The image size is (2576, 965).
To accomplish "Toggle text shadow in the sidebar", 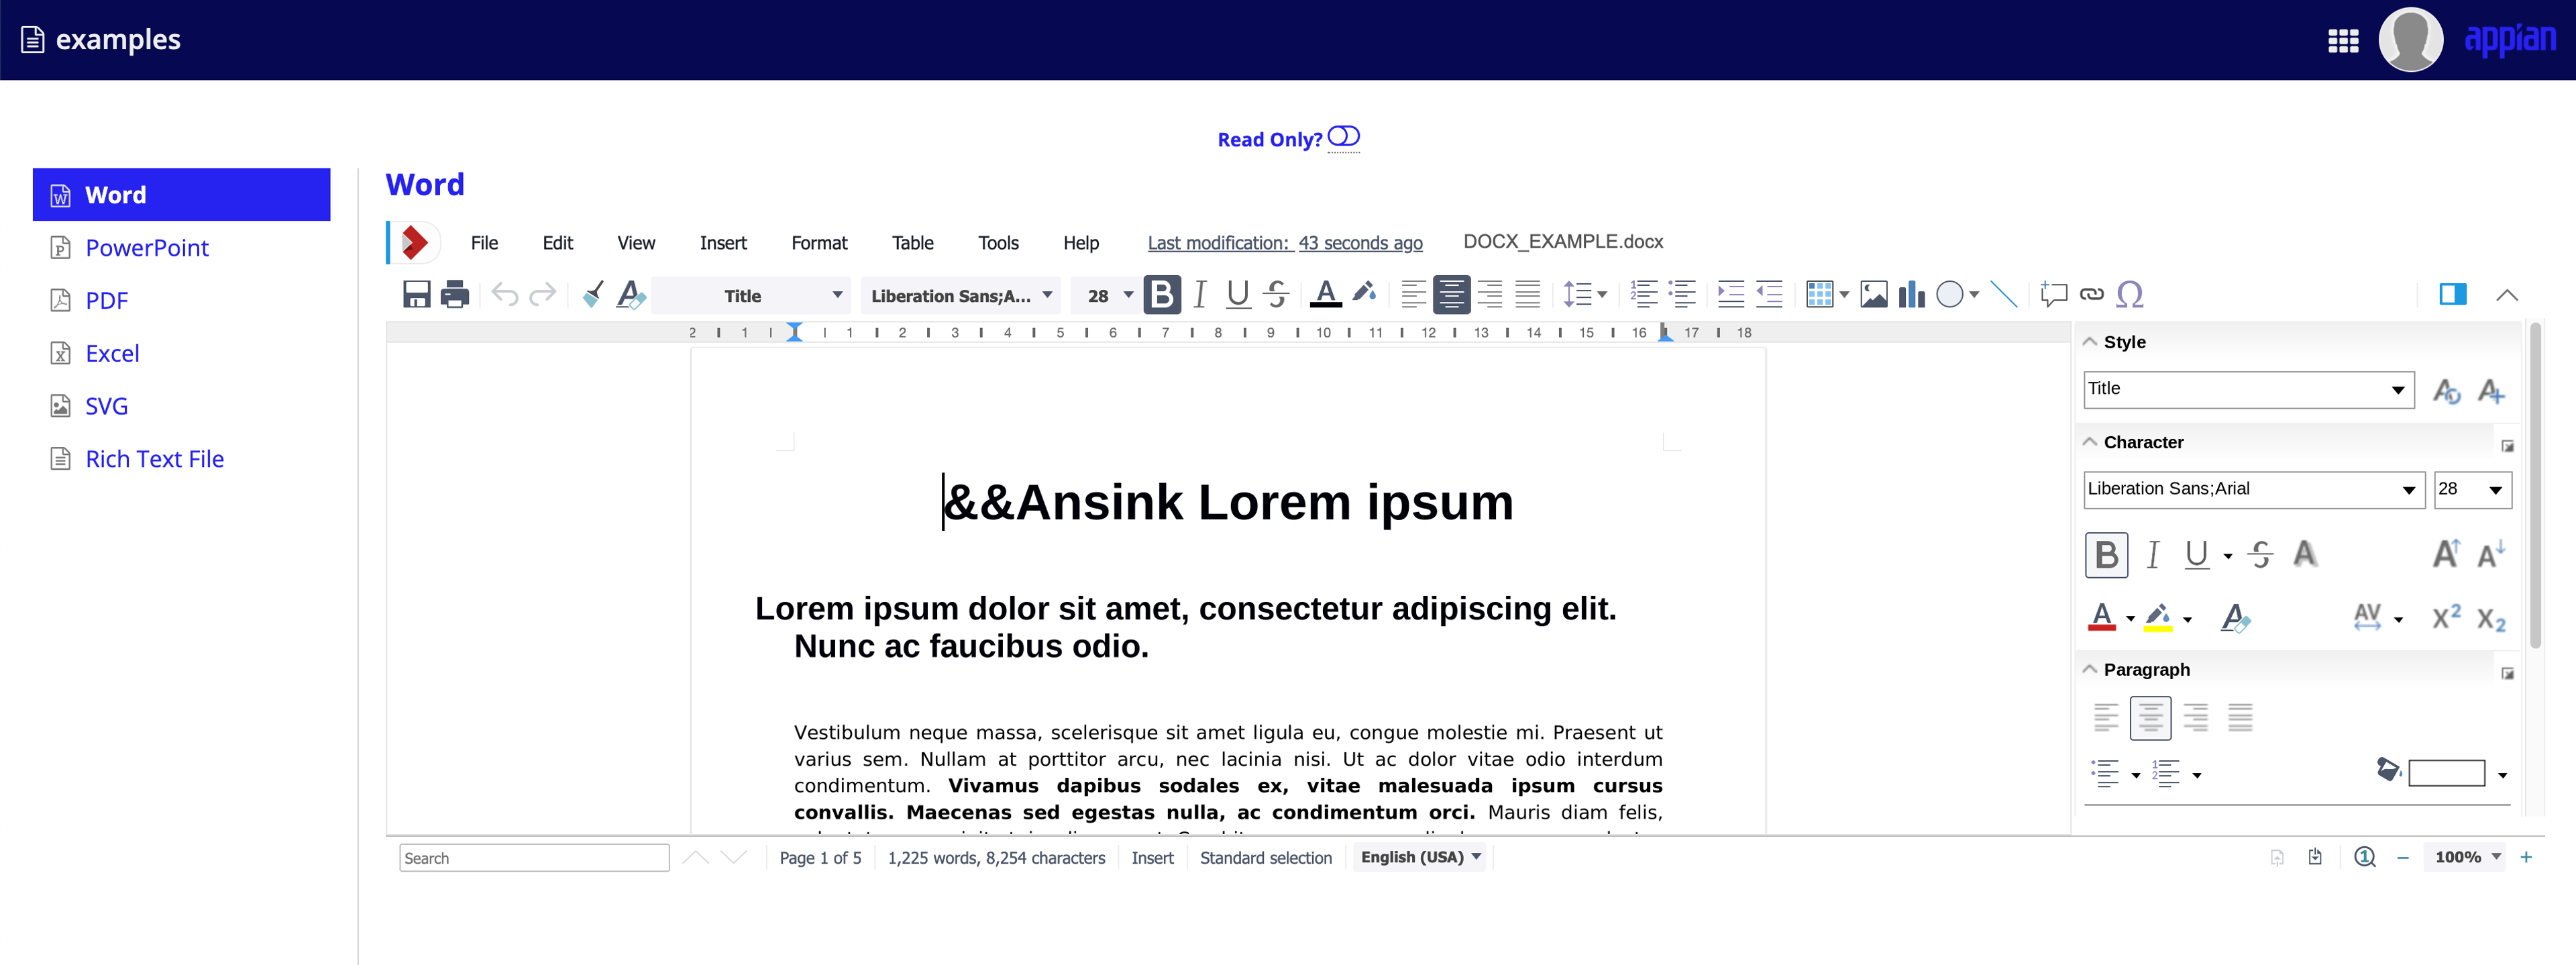I will click(x=2305, y=554).
